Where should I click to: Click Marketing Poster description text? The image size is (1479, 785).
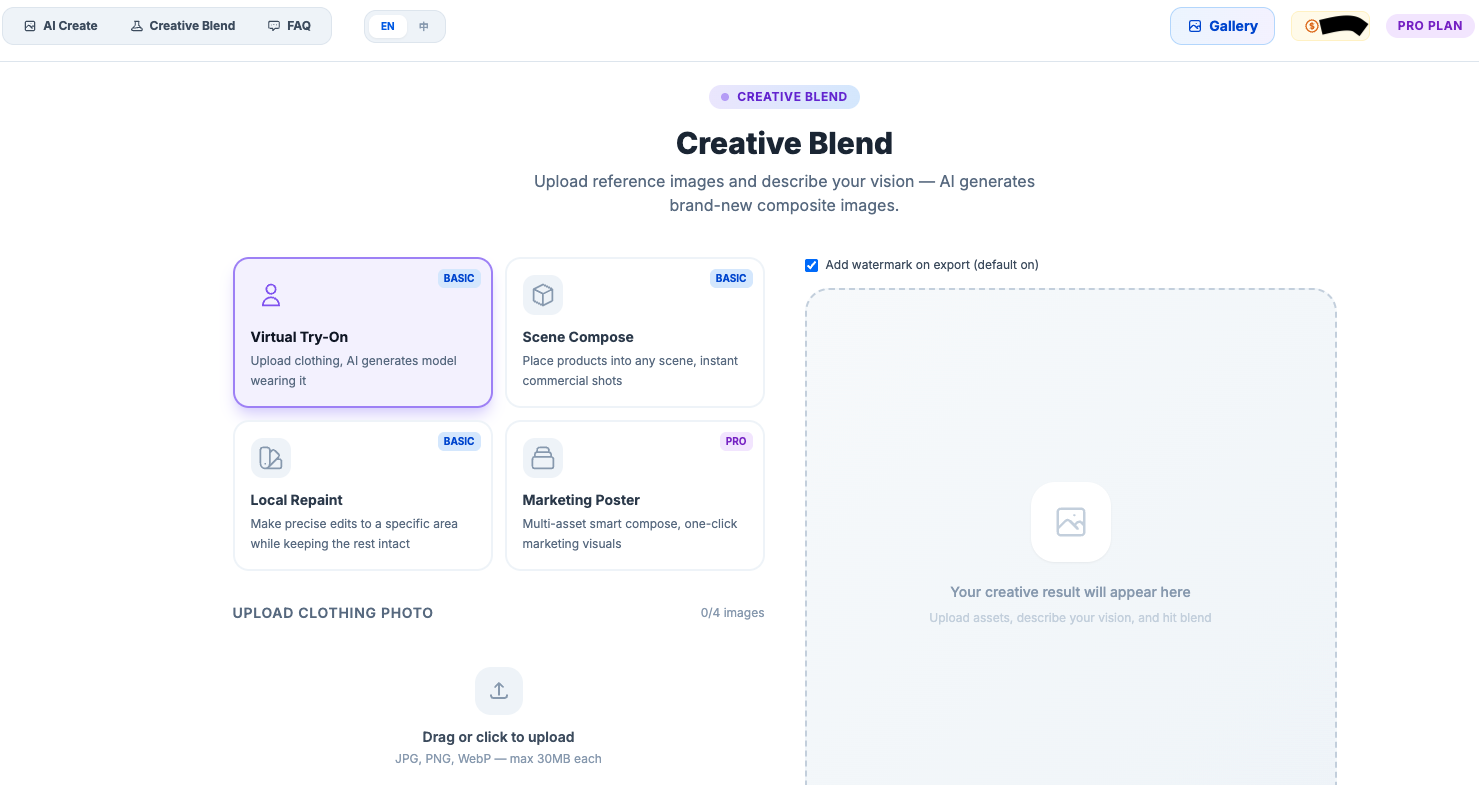click(630, 534)
